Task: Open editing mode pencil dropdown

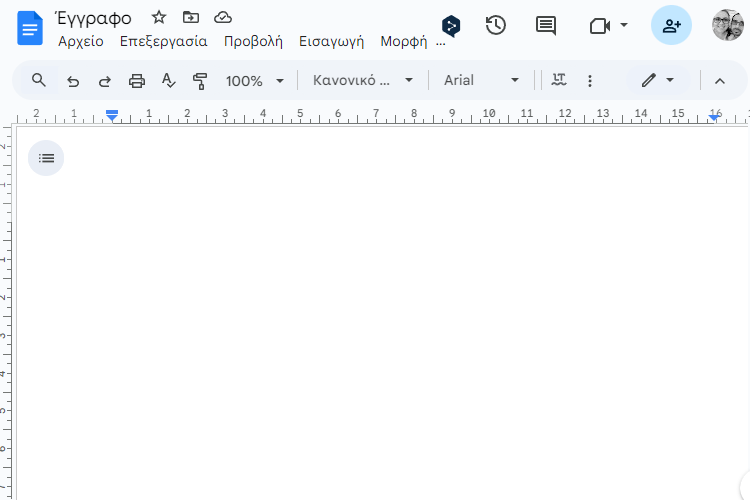Action: click(x=658, y=80)
